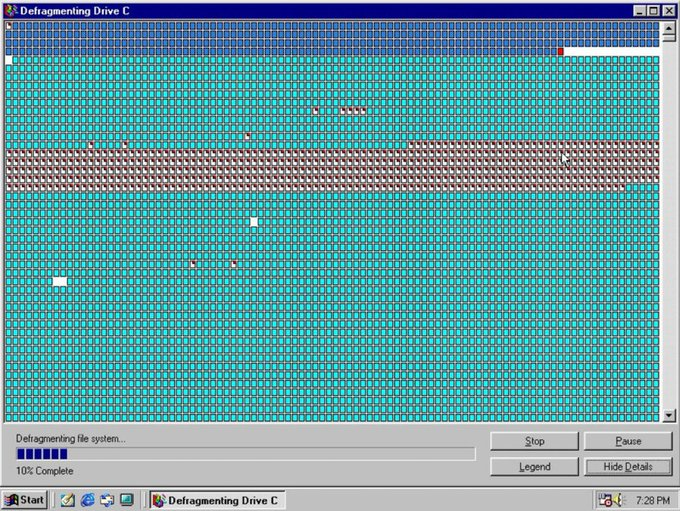Screen dimensions: 680x511
Task: Click the red cluster currently being written
Action: point(560,52)
